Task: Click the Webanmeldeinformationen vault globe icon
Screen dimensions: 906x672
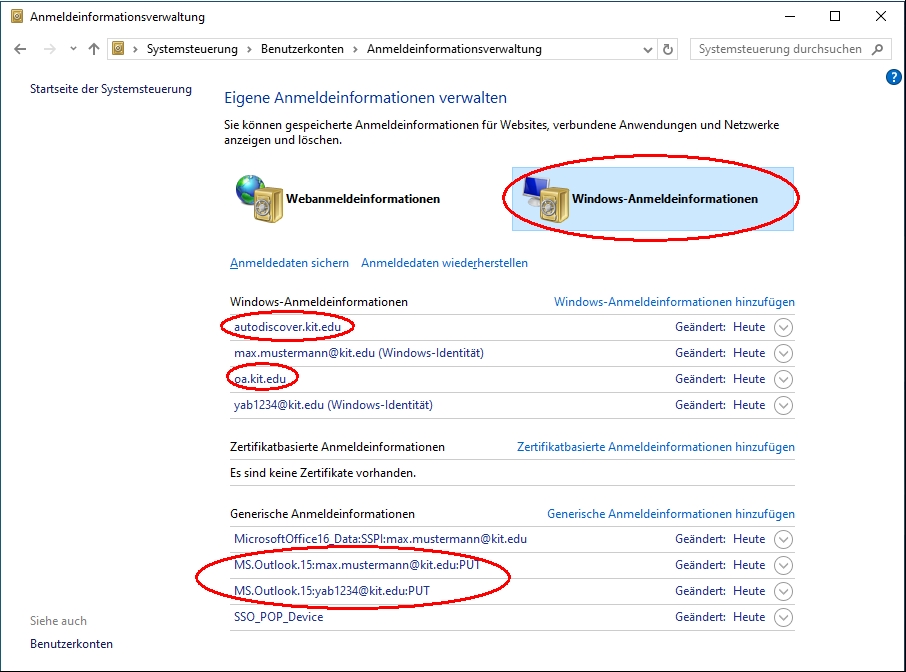Action: tap(255, 198)
